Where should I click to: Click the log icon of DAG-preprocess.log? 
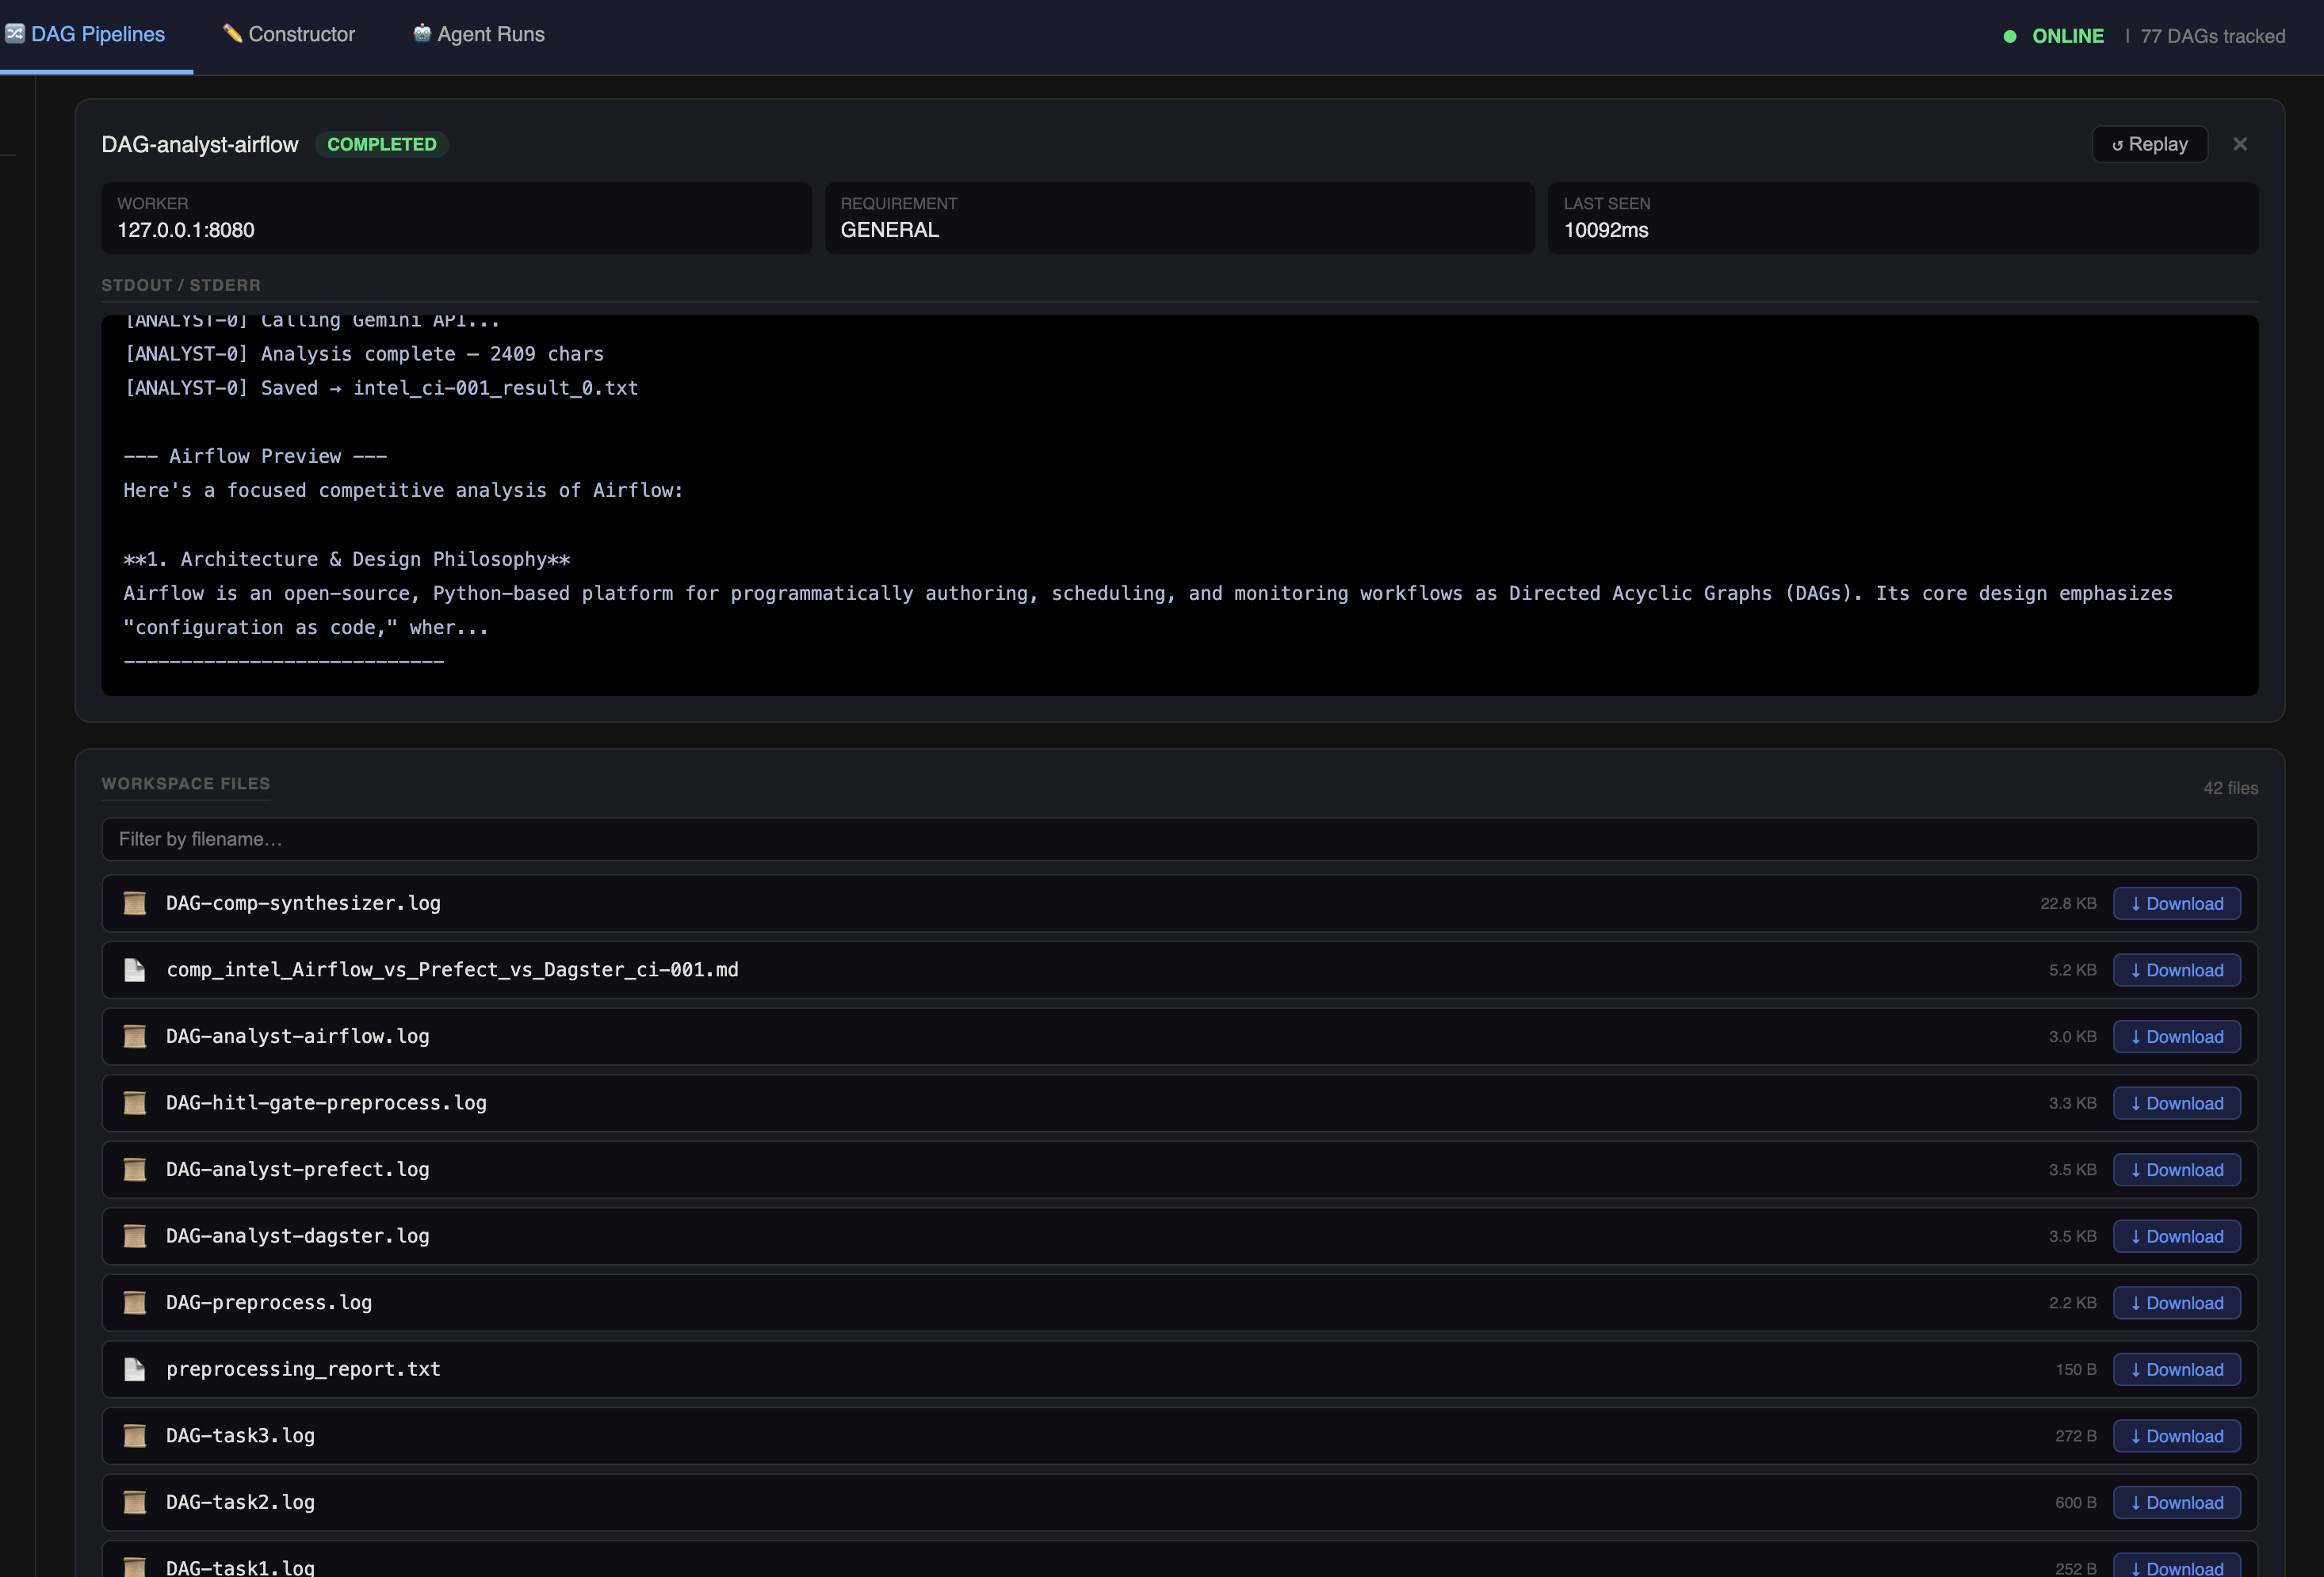[135, 1303]
